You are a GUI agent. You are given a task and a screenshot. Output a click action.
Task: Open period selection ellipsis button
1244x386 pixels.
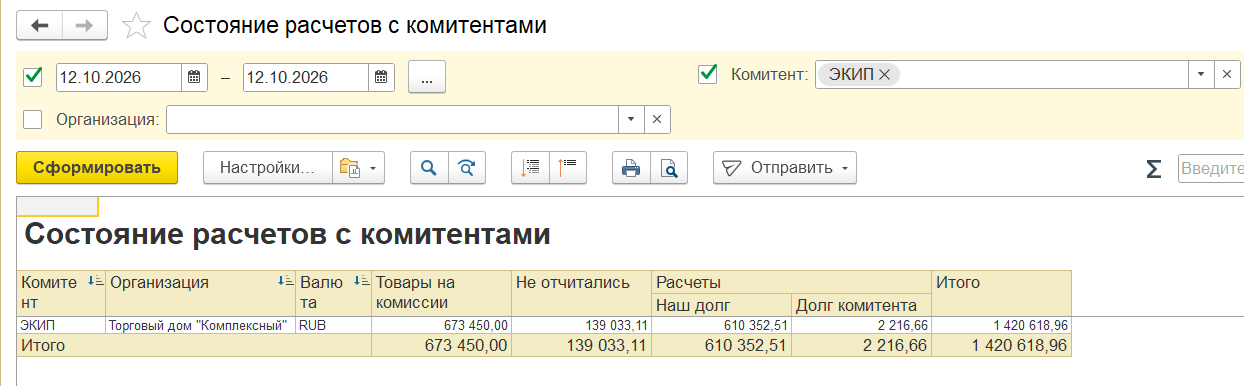coord(427,76)
